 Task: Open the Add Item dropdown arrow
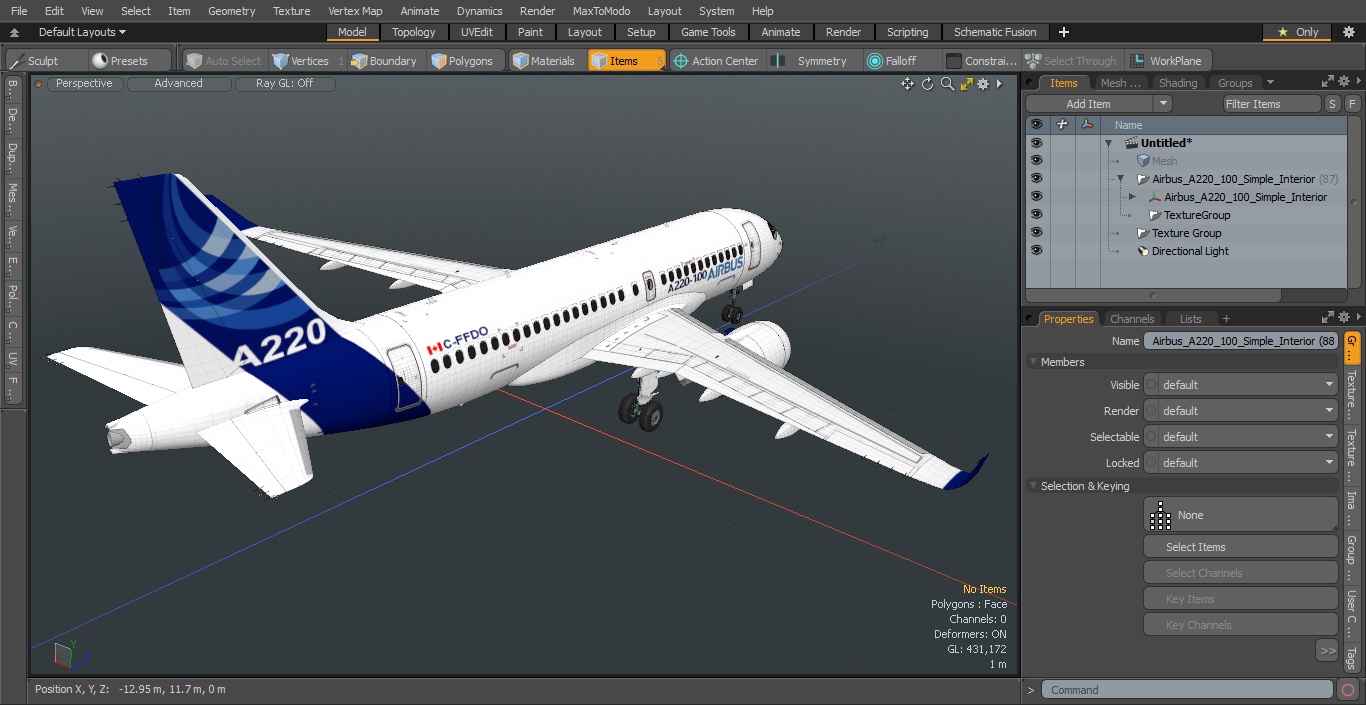(1162, 104)
